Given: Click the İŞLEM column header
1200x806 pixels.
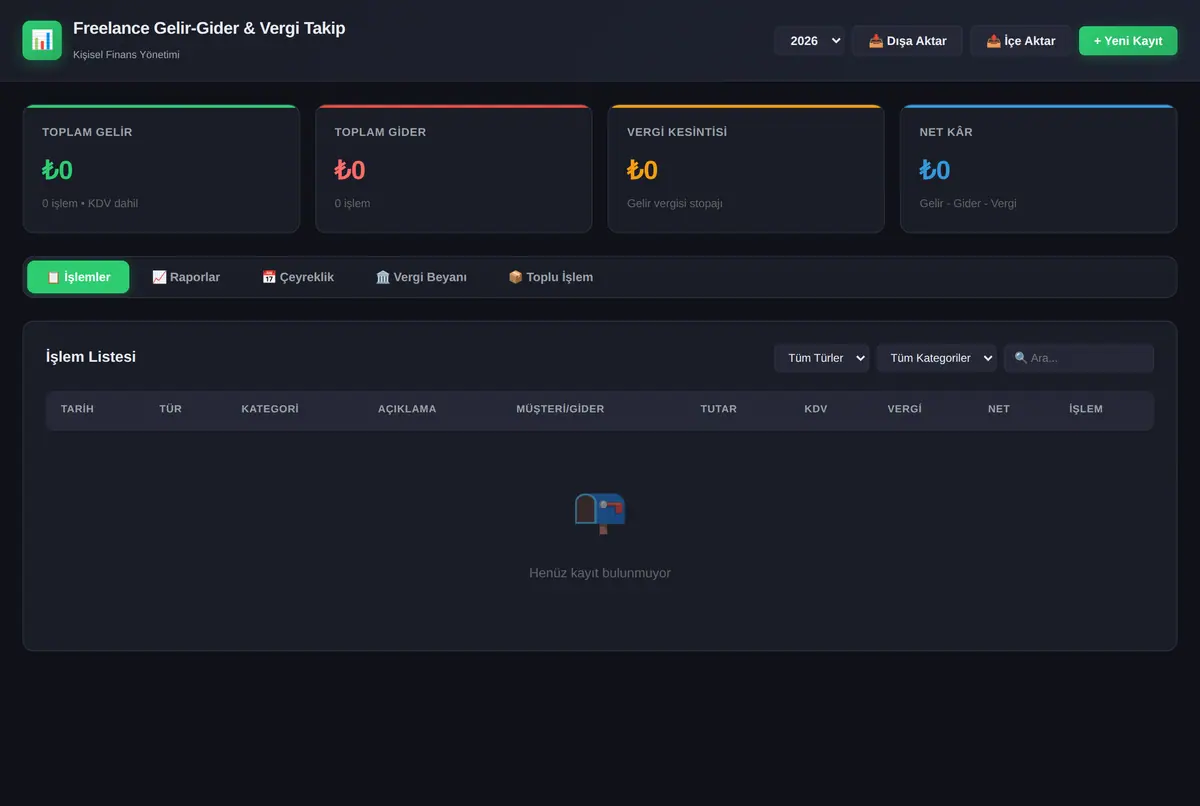Looking at the screenshot, I should tap(1086, 409).
